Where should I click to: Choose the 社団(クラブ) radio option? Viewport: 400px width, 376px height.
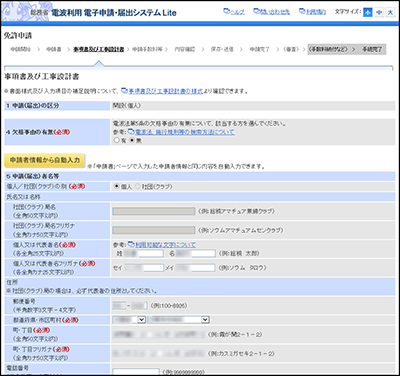[x=138, y=186]
